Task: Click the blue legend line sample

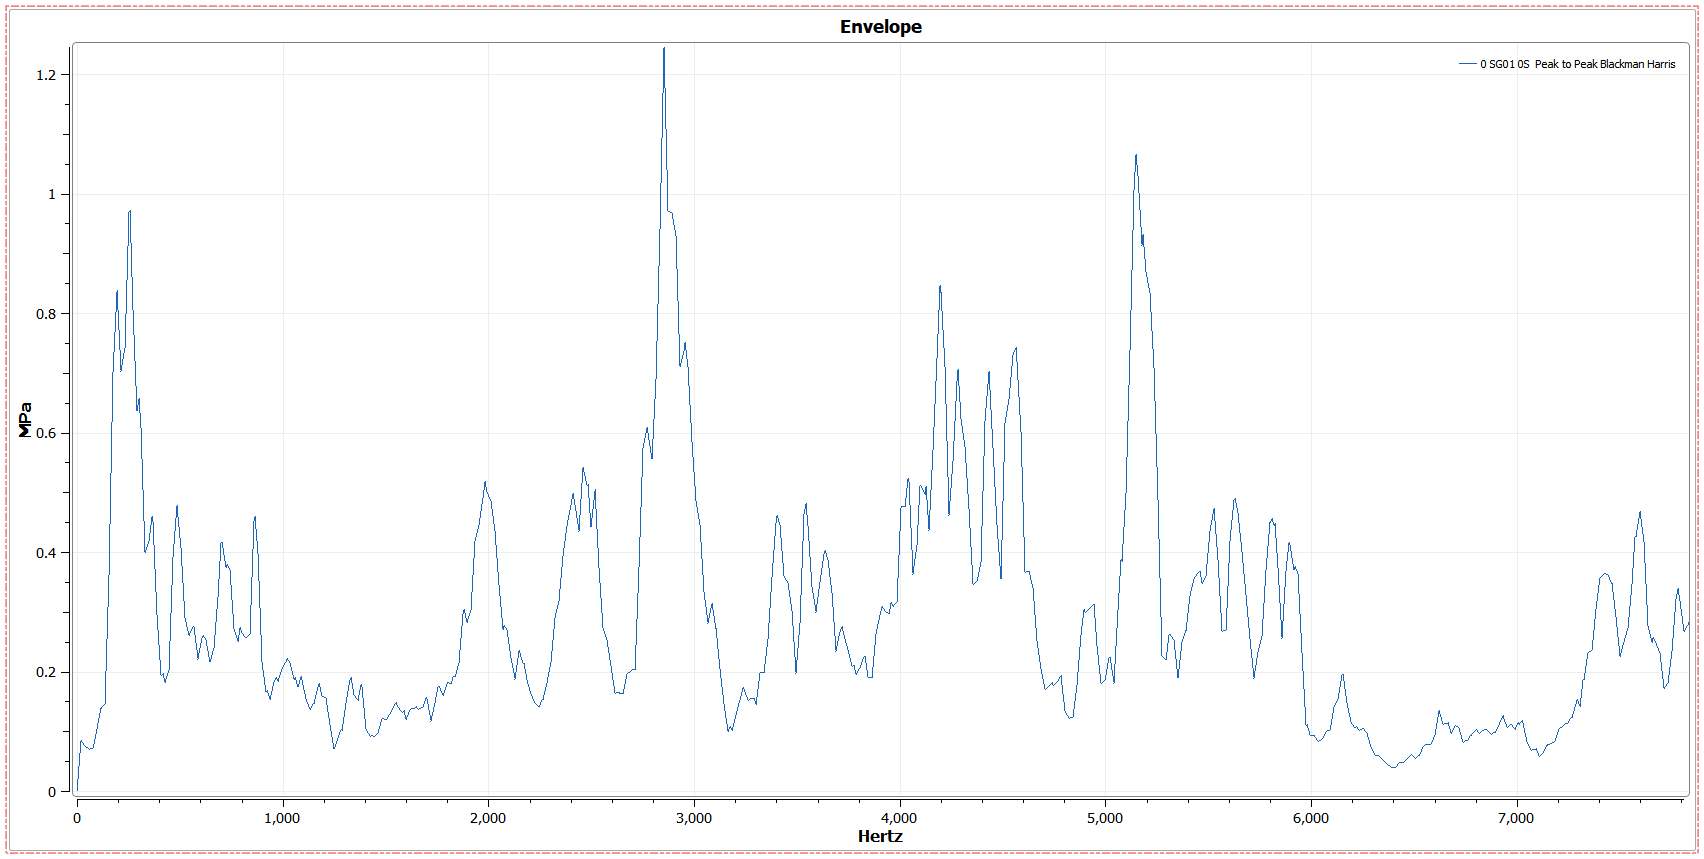Action: (1467, 64)
